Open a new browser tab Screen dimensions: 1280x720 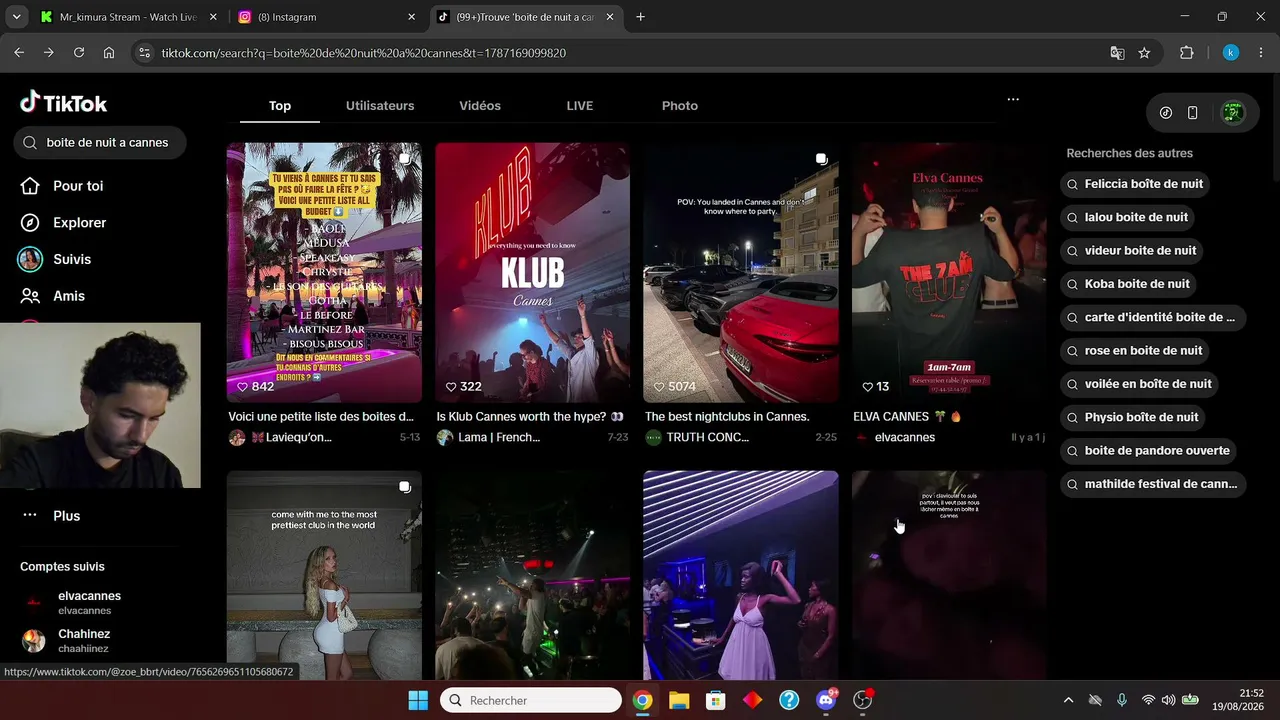click(x=641, y=17)
